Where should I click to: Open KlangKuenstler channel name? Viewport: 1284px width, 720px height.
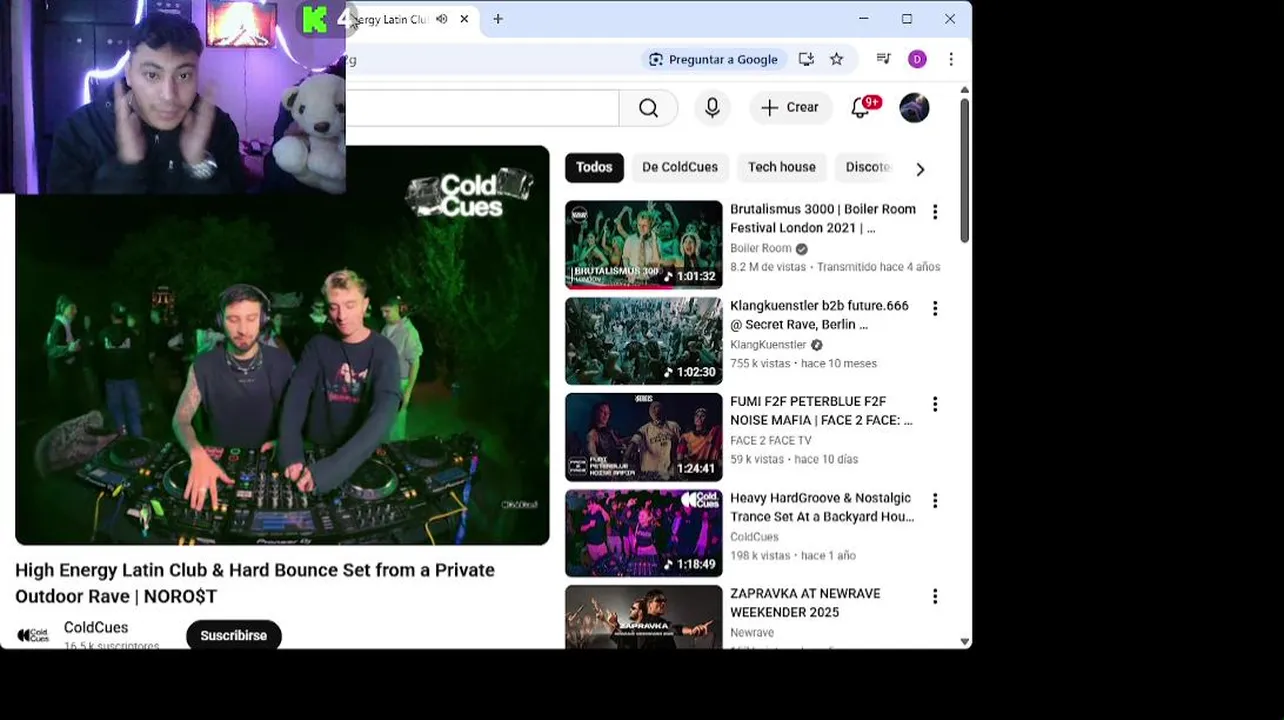(768, 344)
